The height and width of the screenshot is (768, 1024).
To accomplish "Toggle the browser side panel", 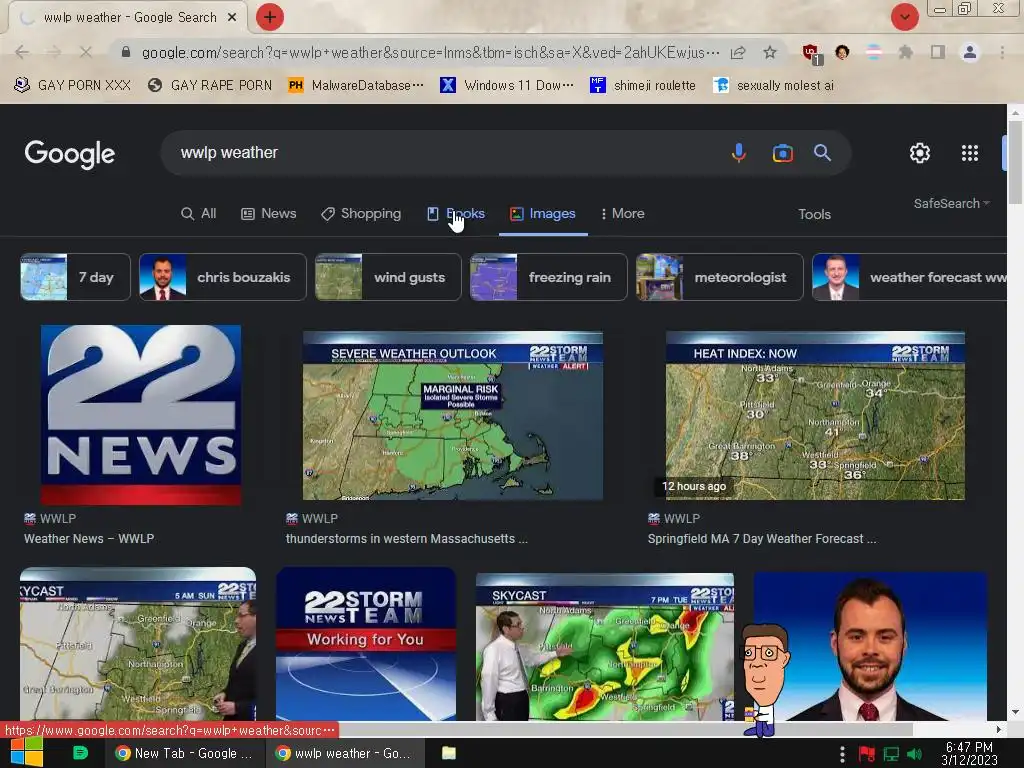I will click(x=938, y=52).
